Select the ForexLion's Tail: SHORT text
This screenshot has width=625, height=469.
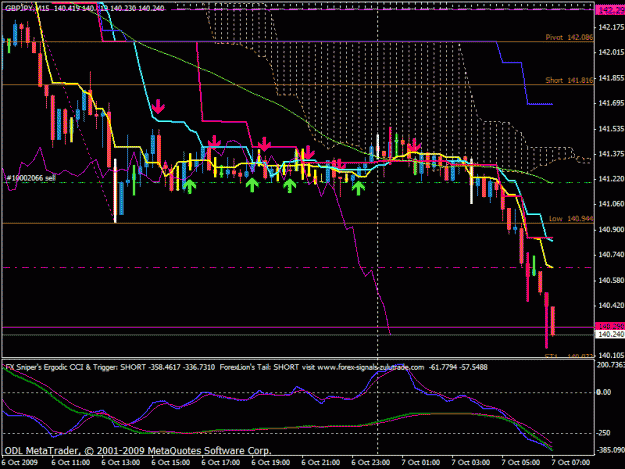coord(259,367)
